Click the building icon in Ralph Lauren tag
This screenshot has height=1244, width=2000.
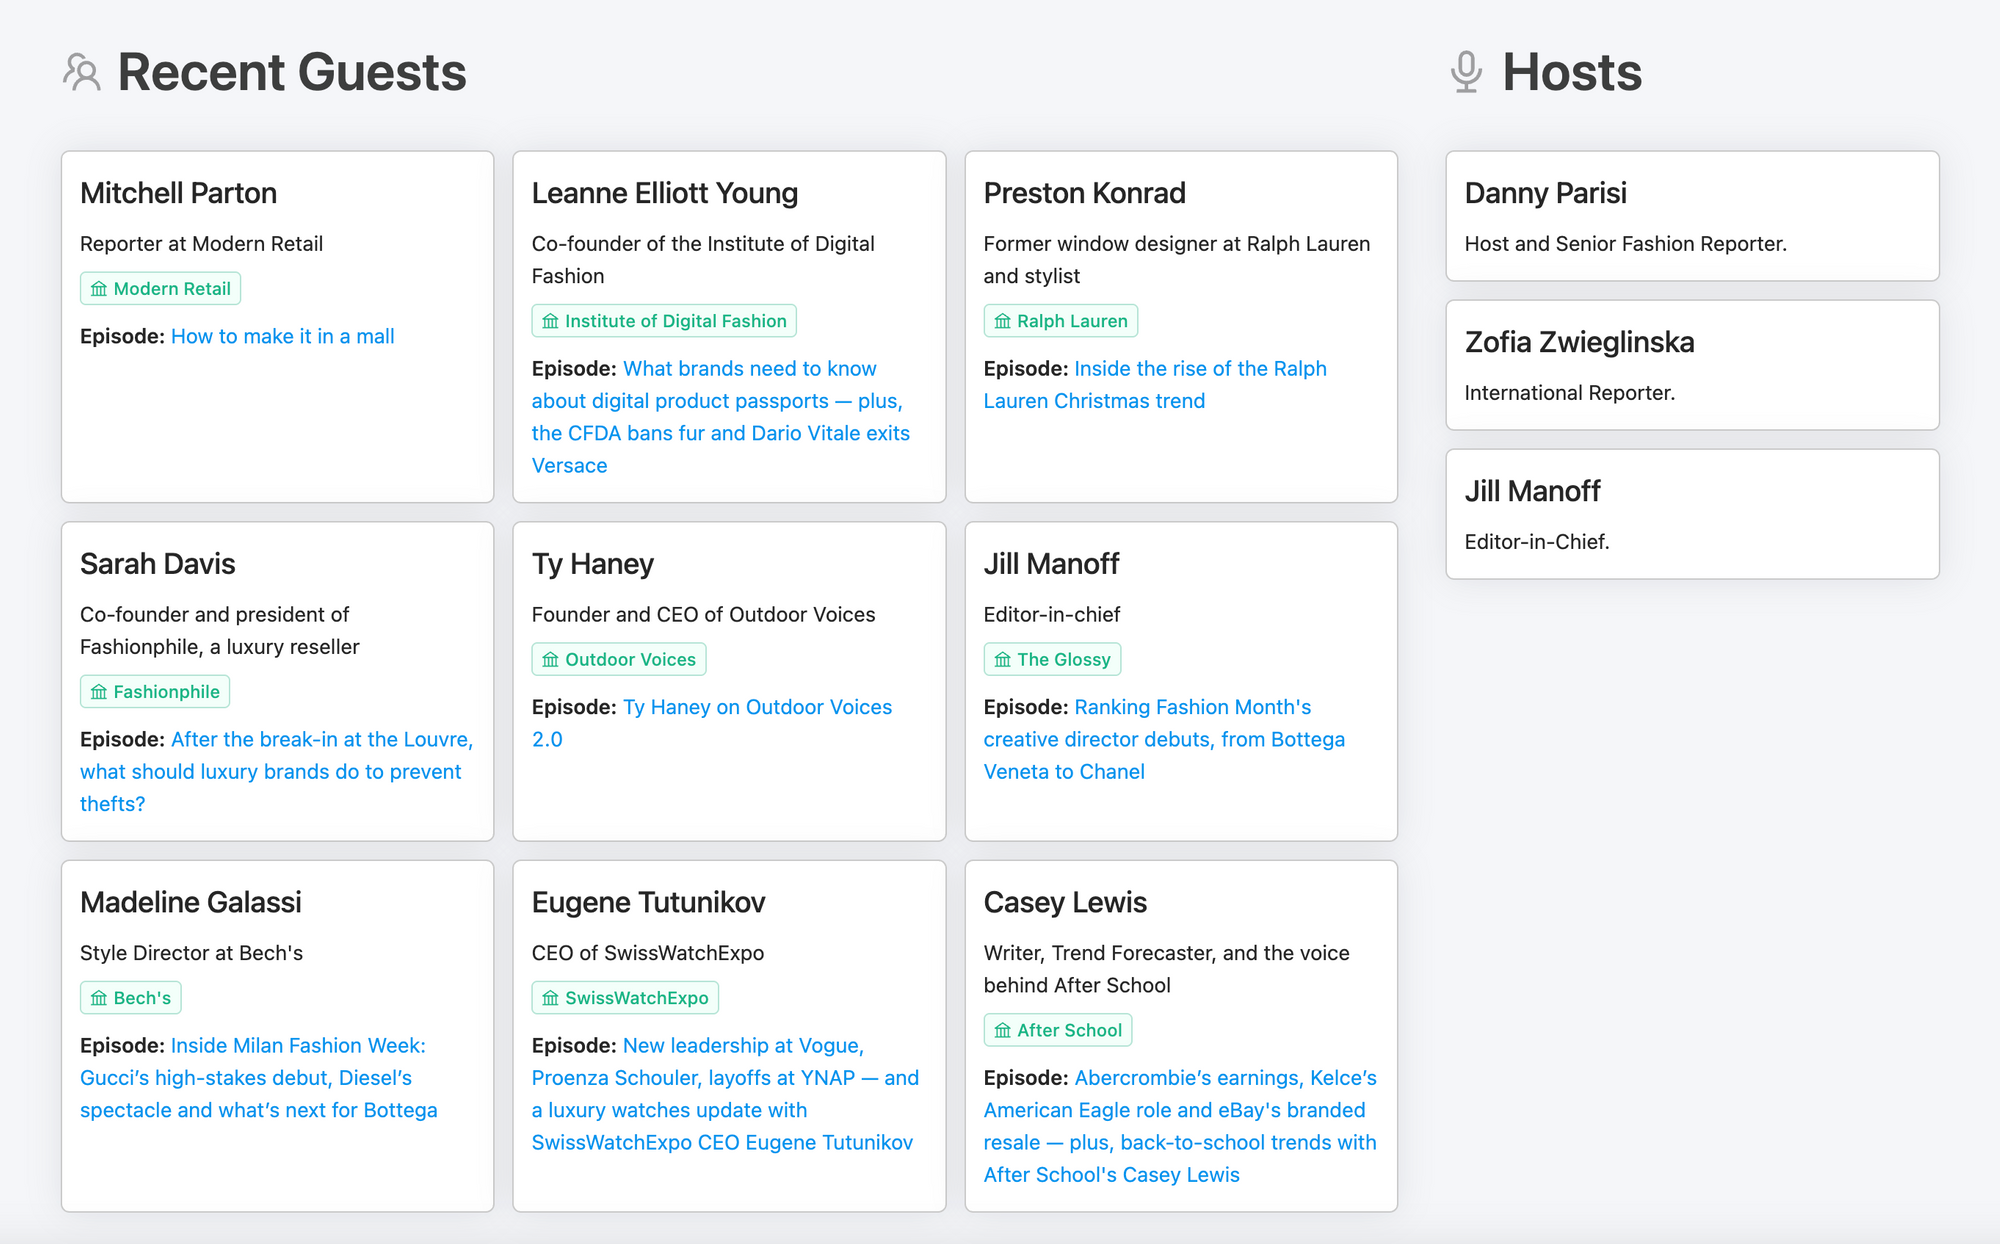pos(1002,321)
